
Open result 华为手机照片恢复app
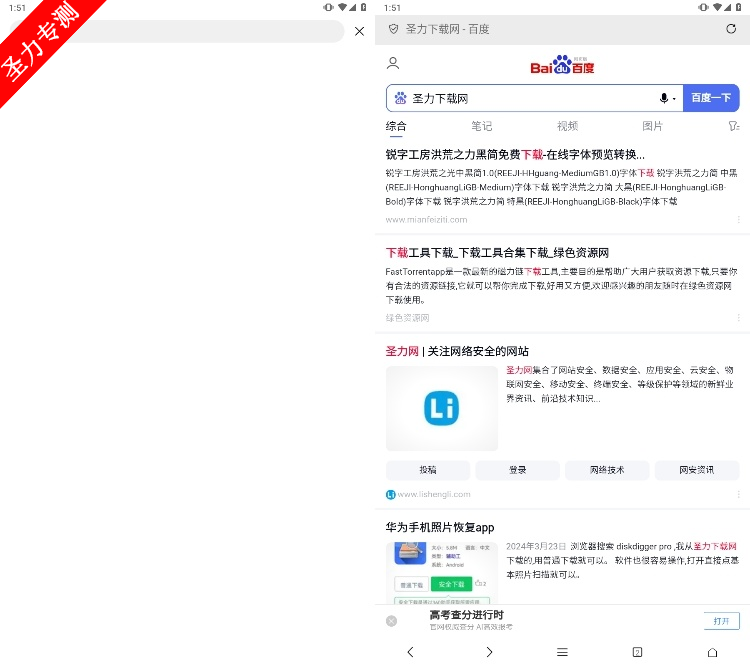click(440, 527)
